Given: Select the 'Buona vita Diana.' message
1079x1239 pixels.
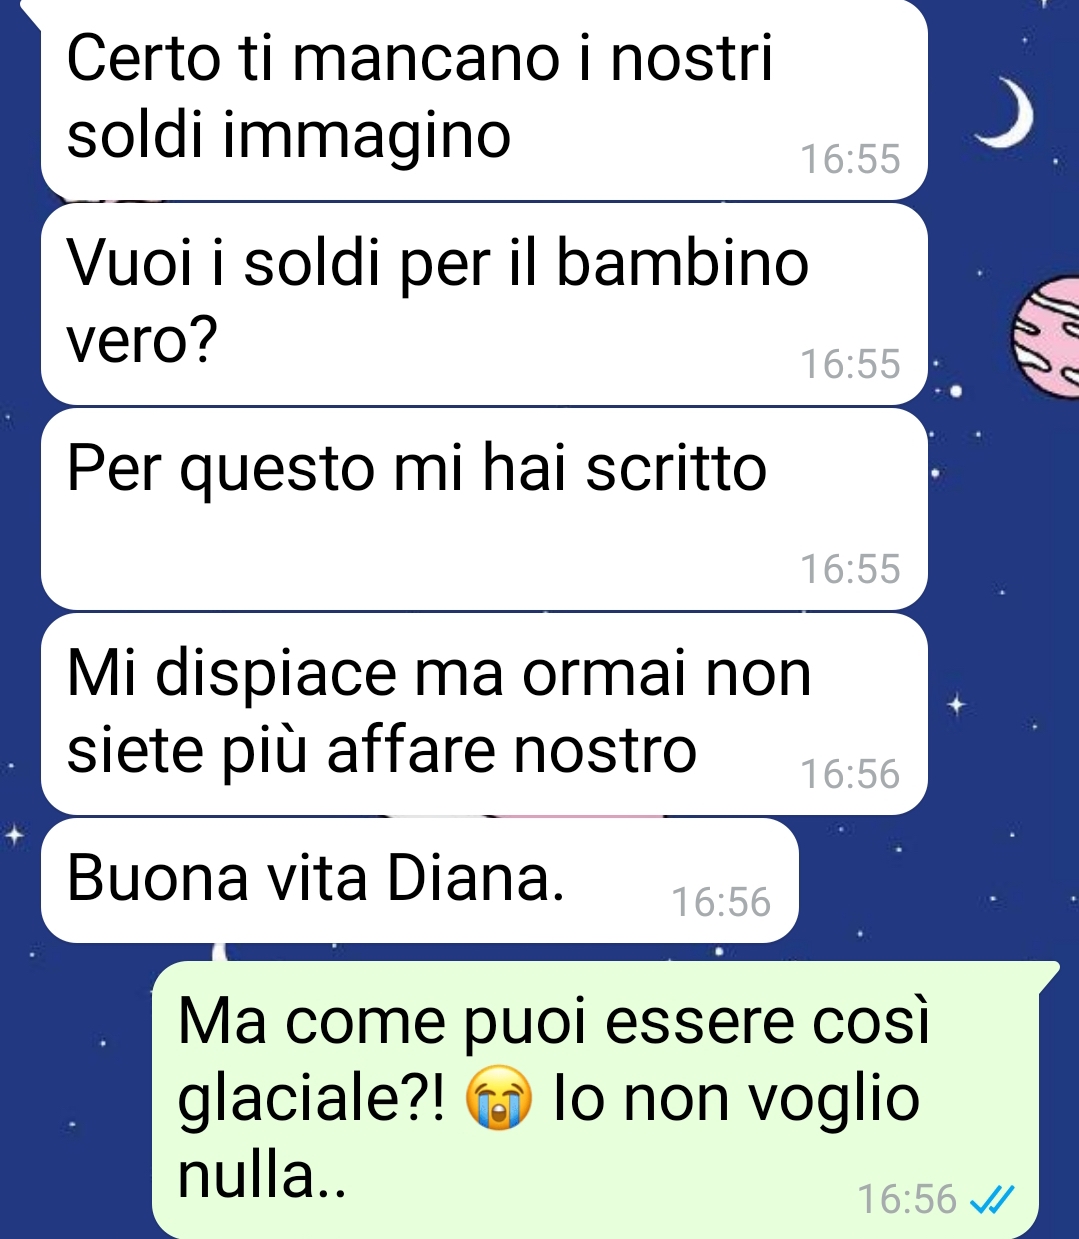Looking at the screenshot, I should click(x=419, y=880).
